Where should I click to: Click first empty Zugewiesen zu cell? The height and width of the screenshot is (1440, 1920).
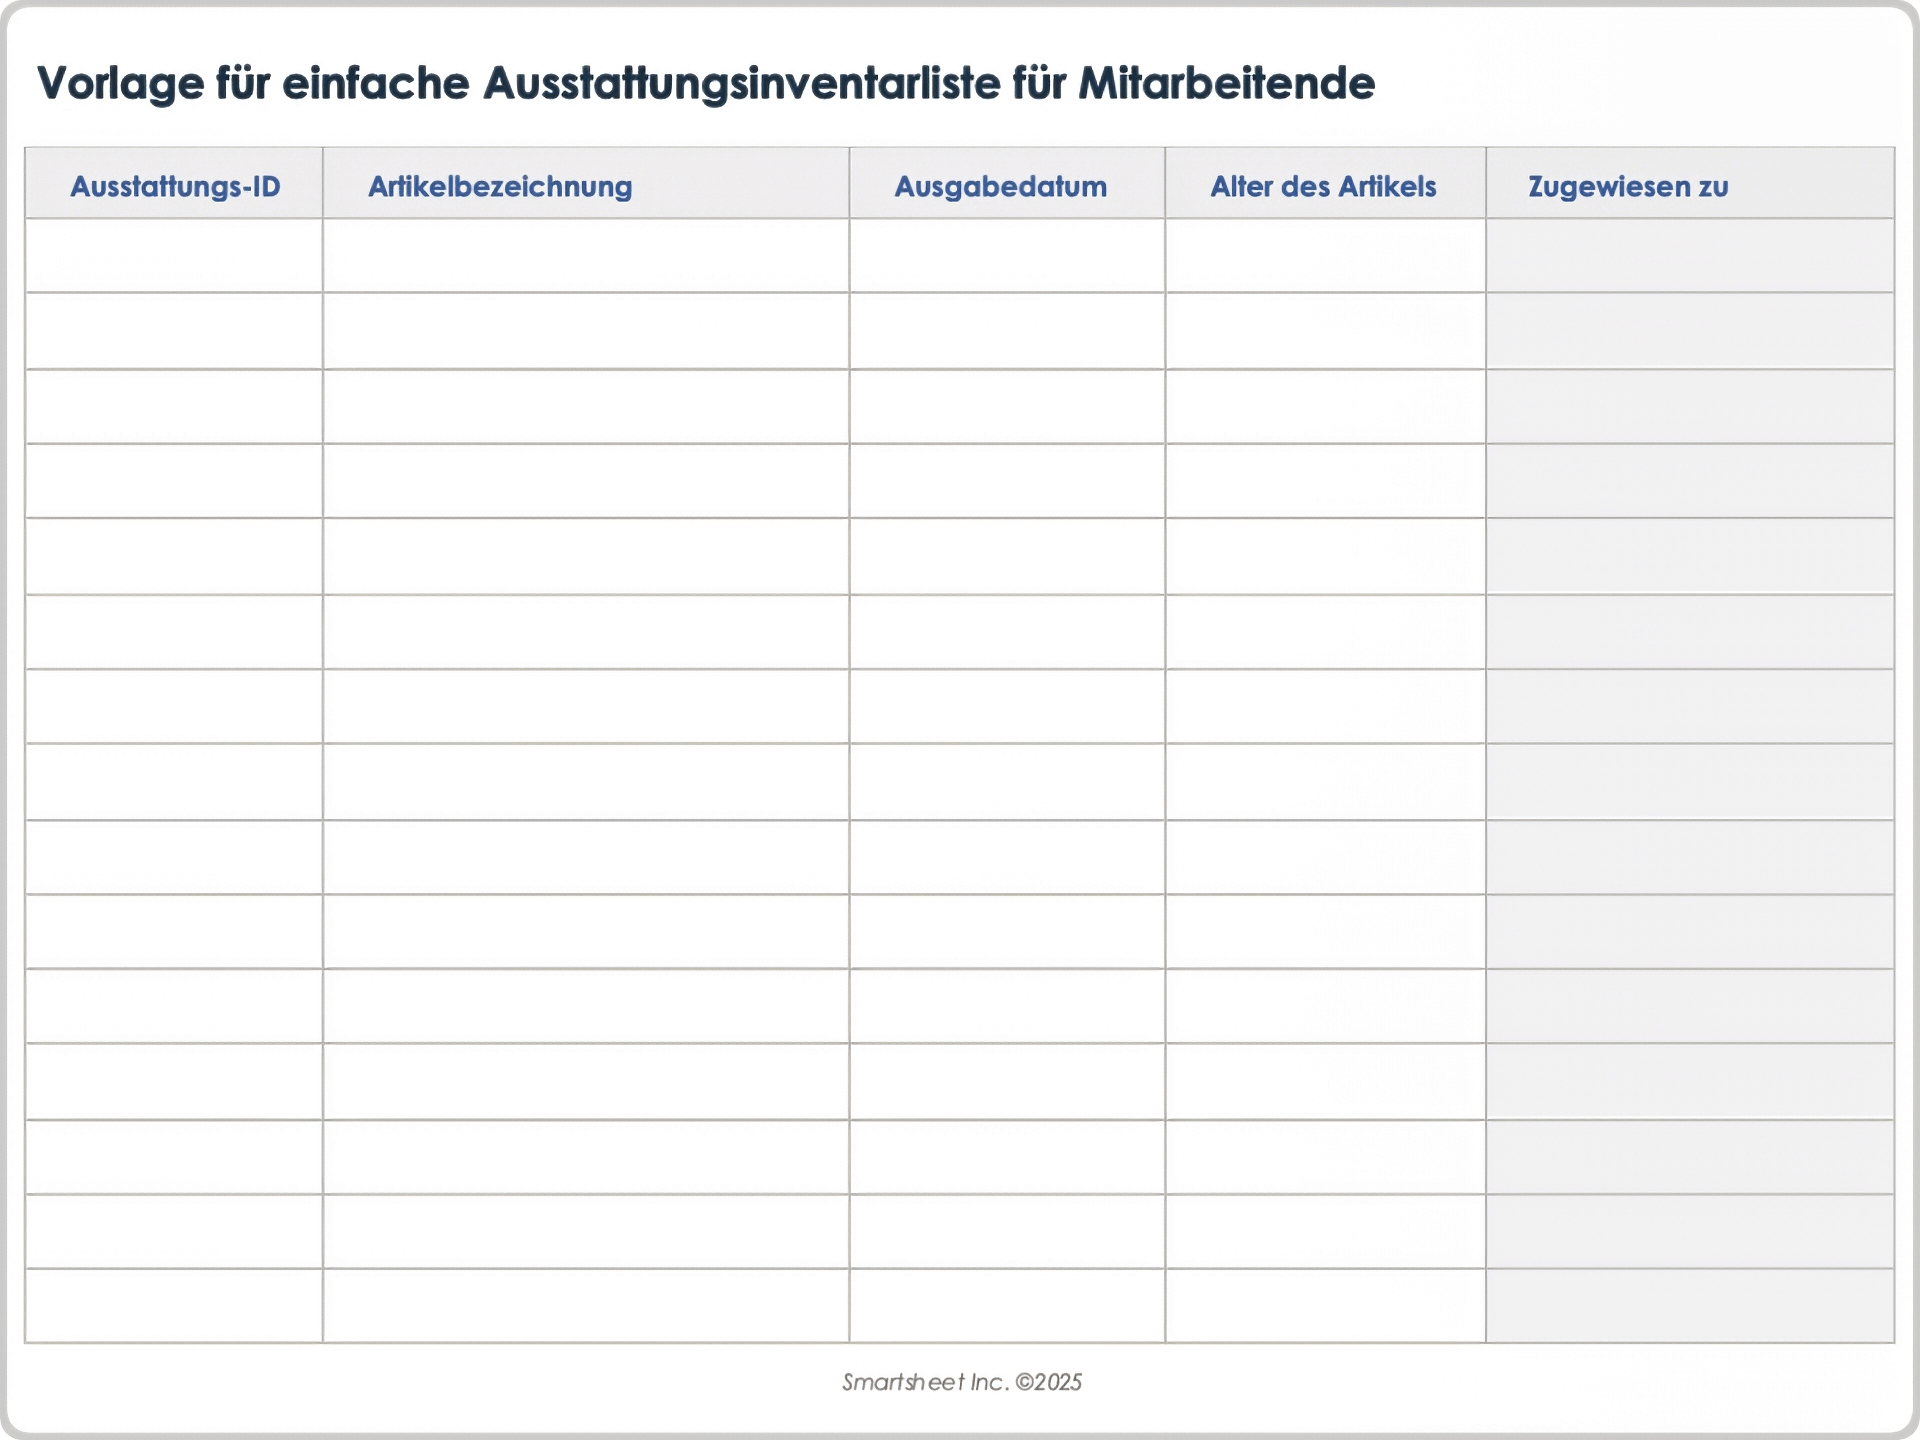click(x=1690, y=256)
